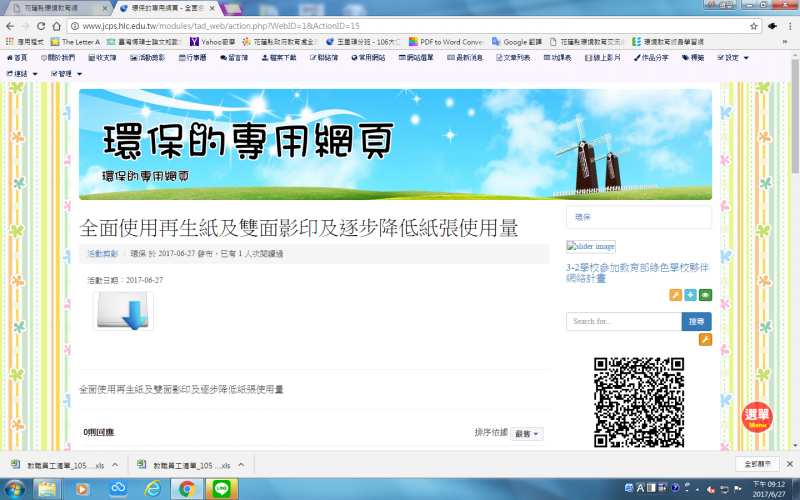Viewport: 800px width, 500px height.
Task: Open the Chrome menu three-dot icon
Action: click(x=790, y=26)
